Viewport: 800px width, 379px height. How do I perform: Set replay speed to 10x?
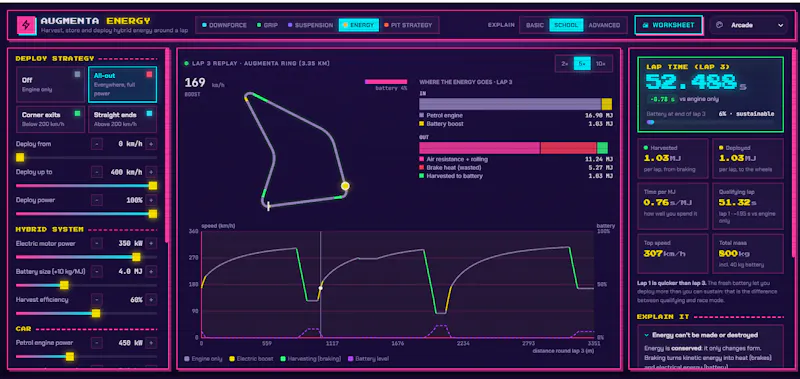(x=601, y=64)
